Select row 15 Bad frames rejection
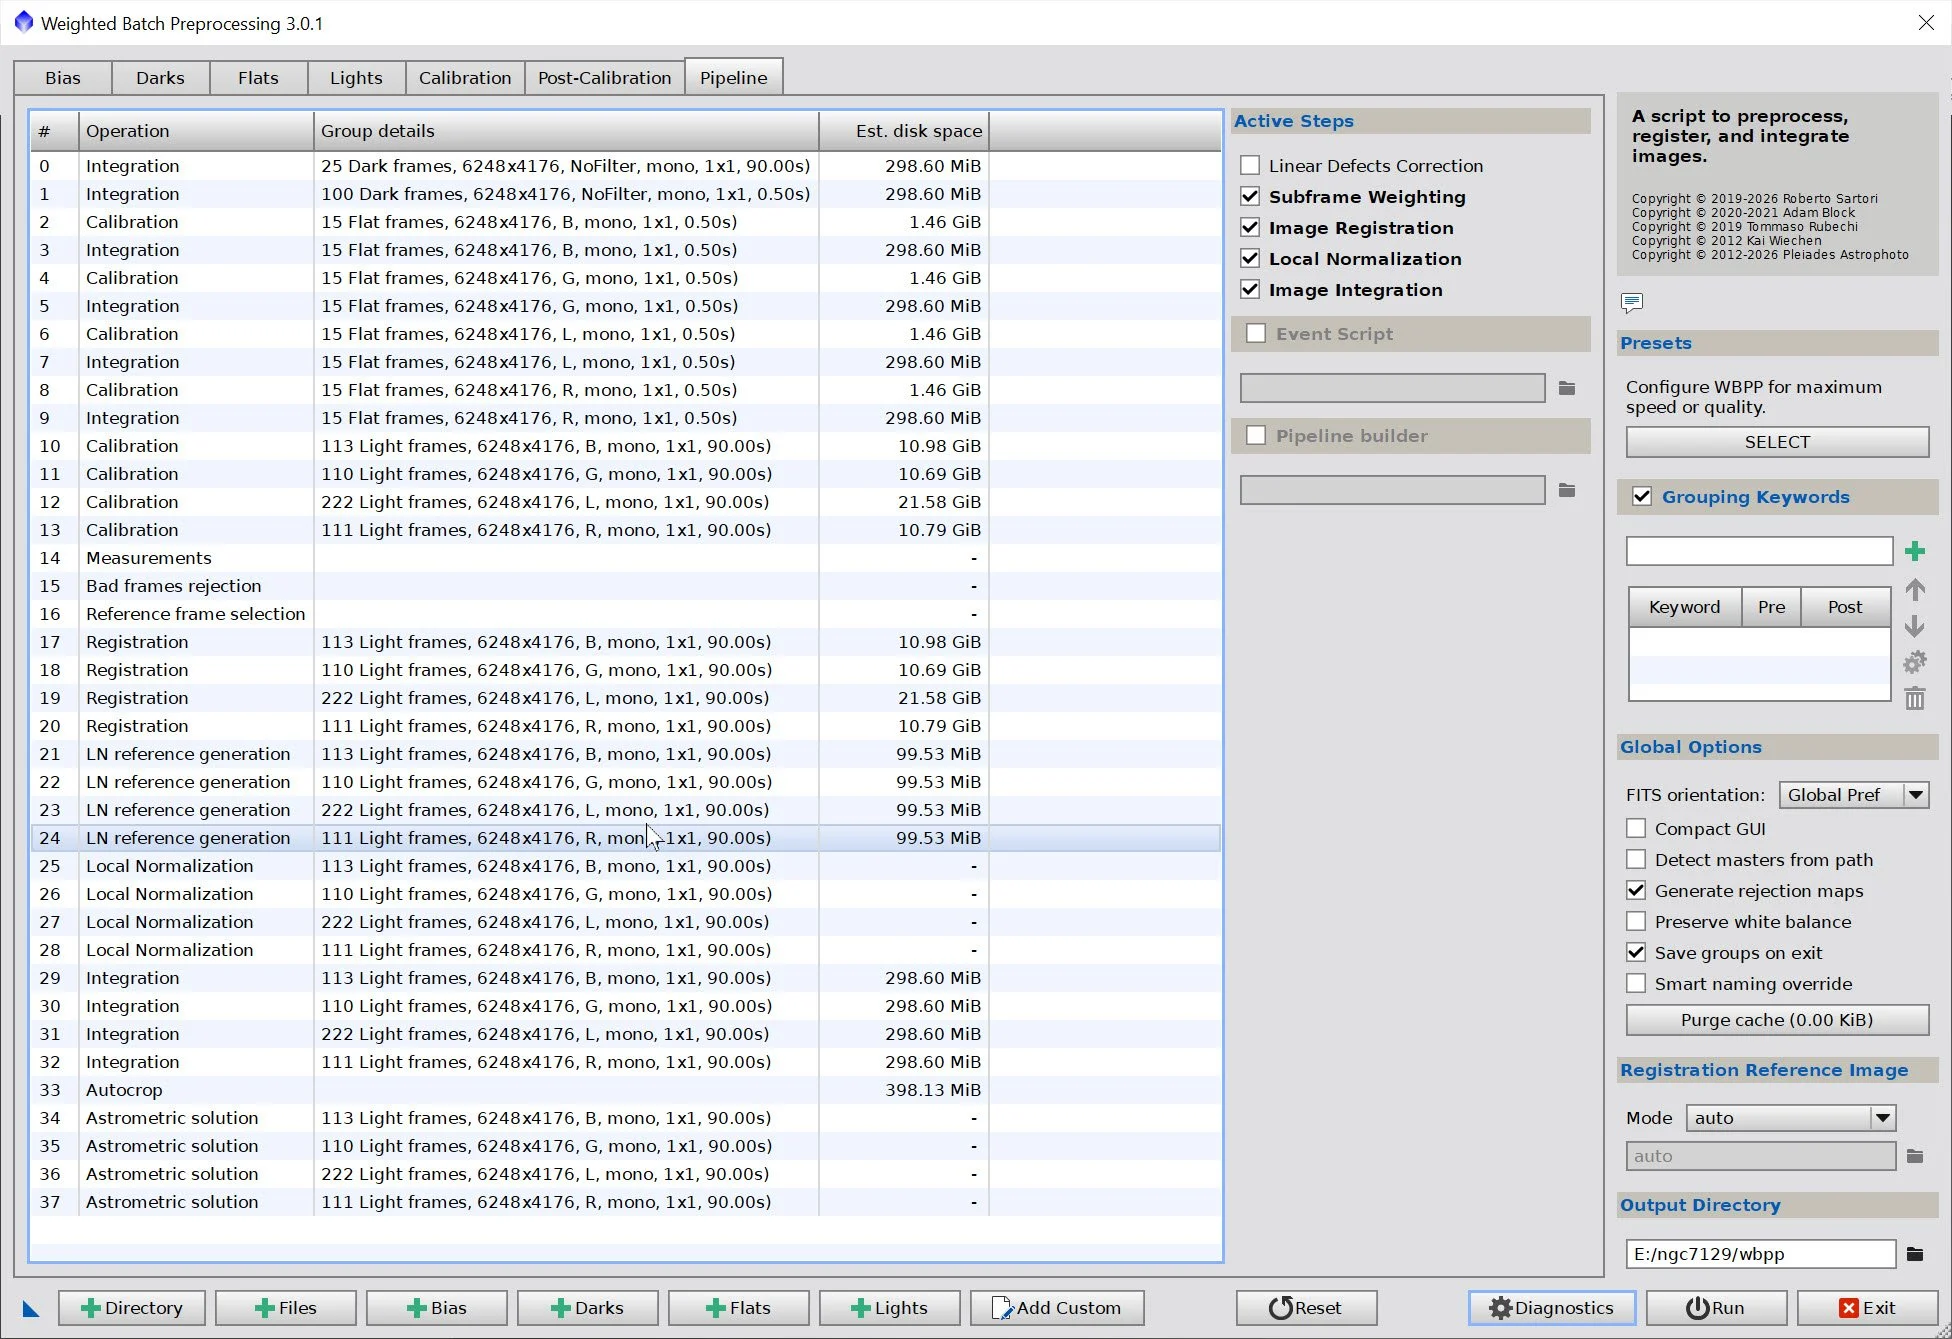 [x=625, y=586]
